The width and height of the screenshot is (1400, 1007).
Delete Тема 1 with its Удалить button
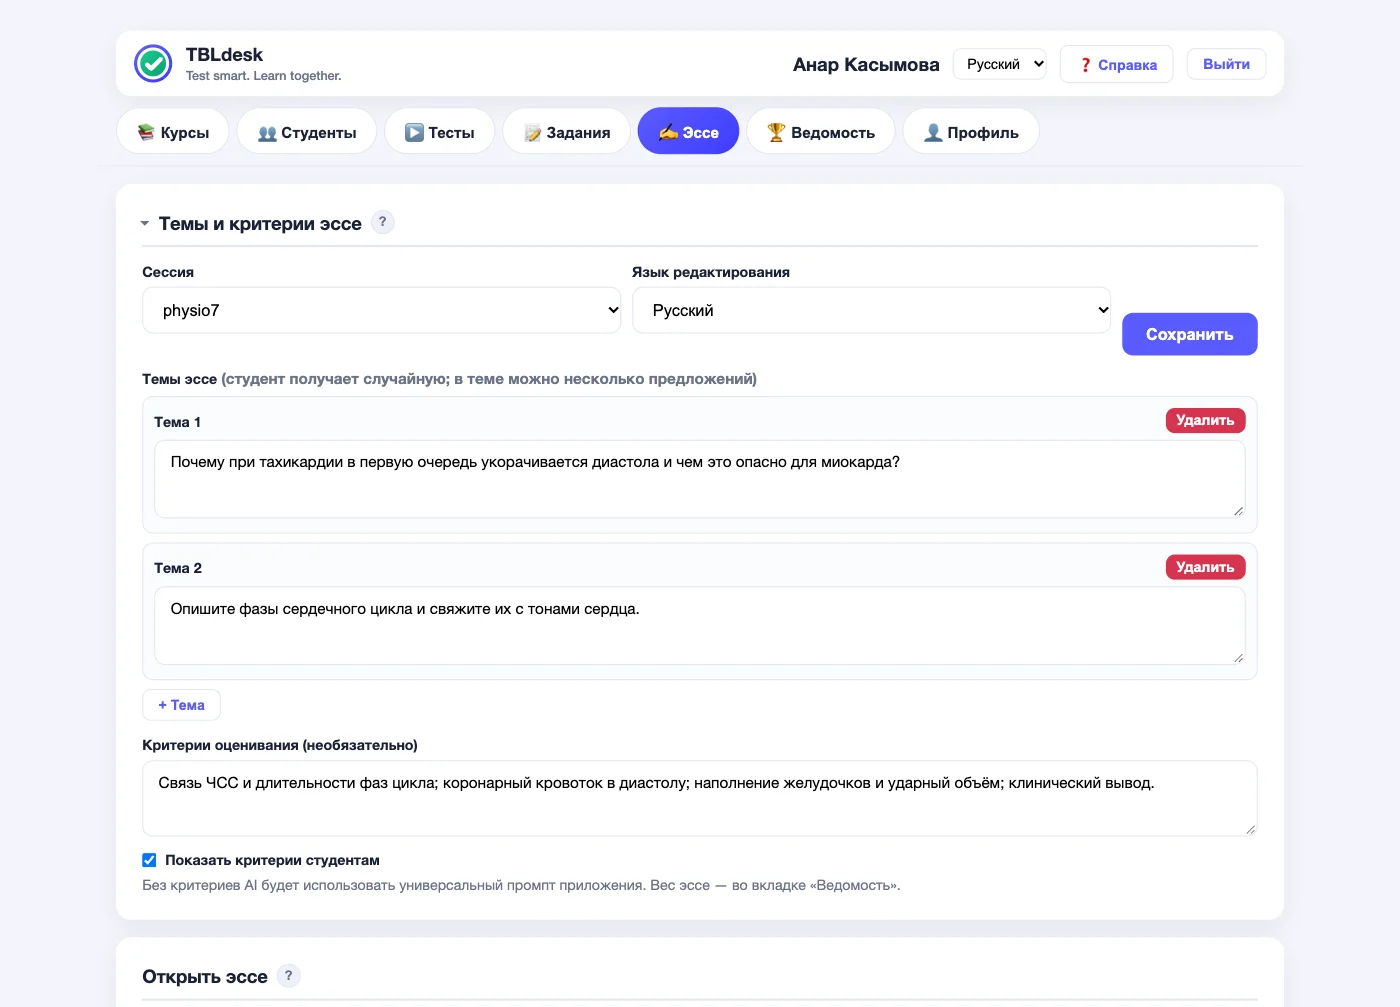1205,421
